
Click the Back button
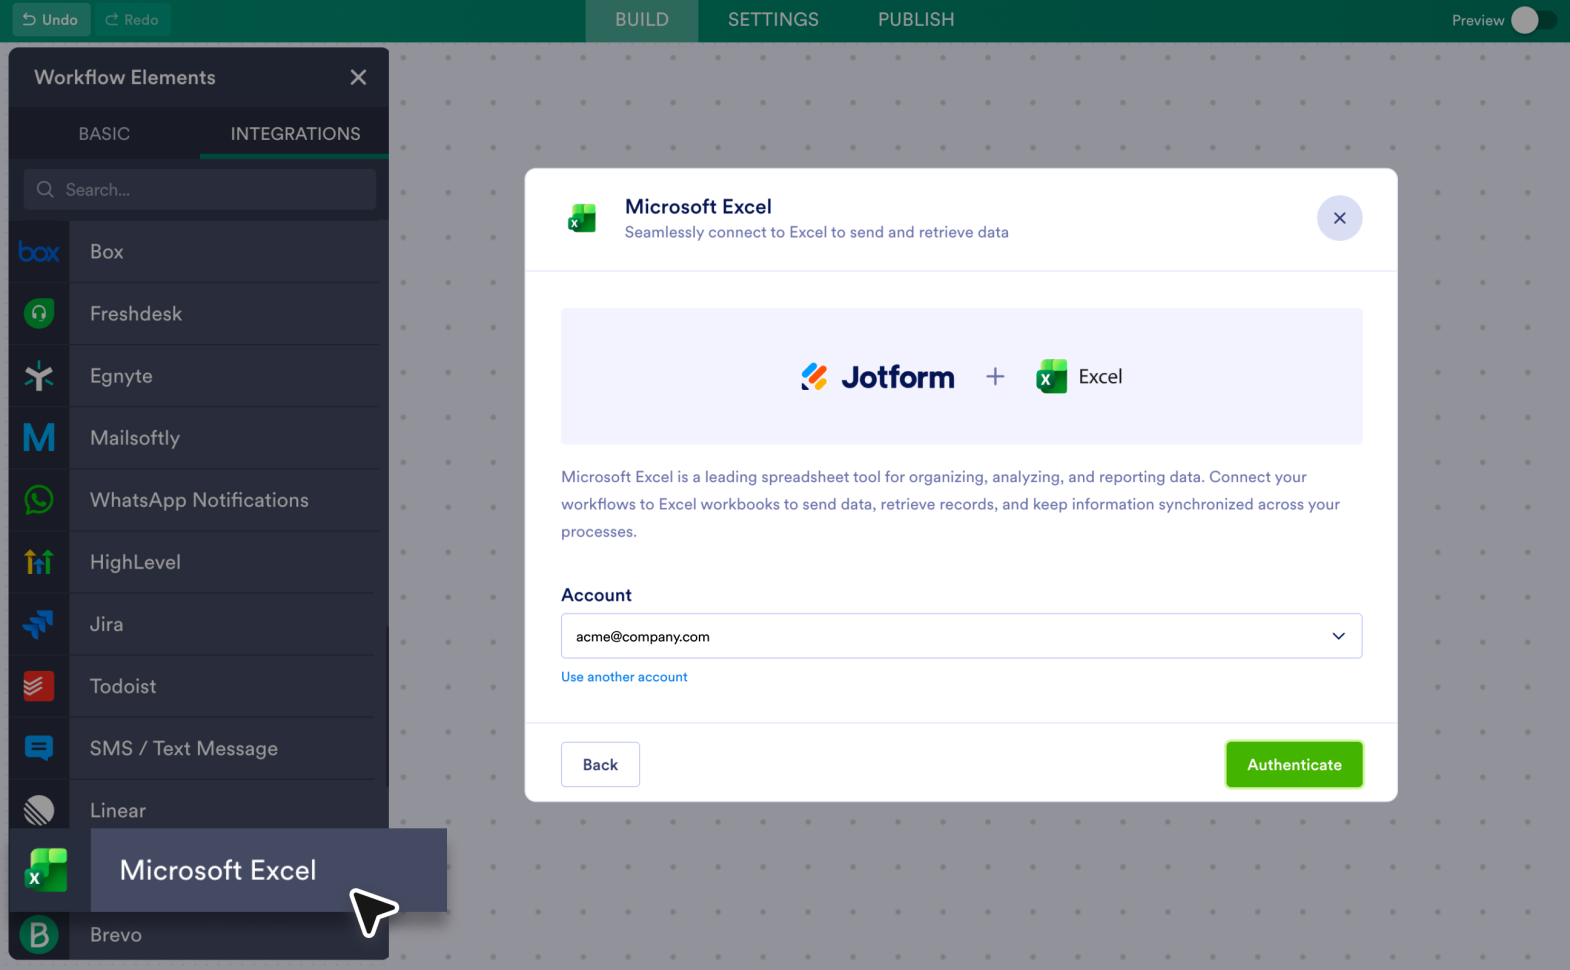(600, 764)
